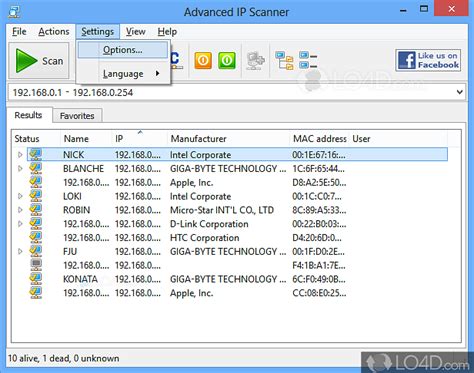Open the View menu
The image size is (474, 373).
[136, 32]
